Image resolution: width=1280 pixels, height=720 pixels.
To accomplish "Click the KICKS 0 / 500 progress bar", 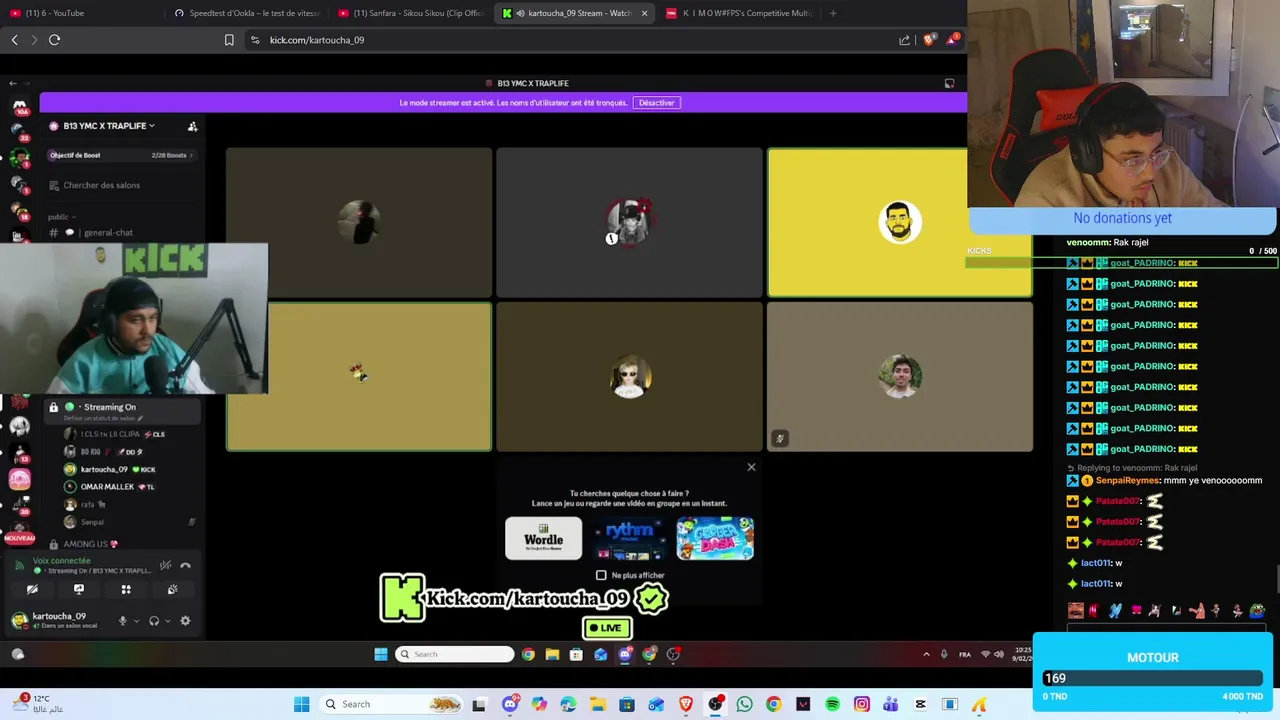I will point(1121,263).
